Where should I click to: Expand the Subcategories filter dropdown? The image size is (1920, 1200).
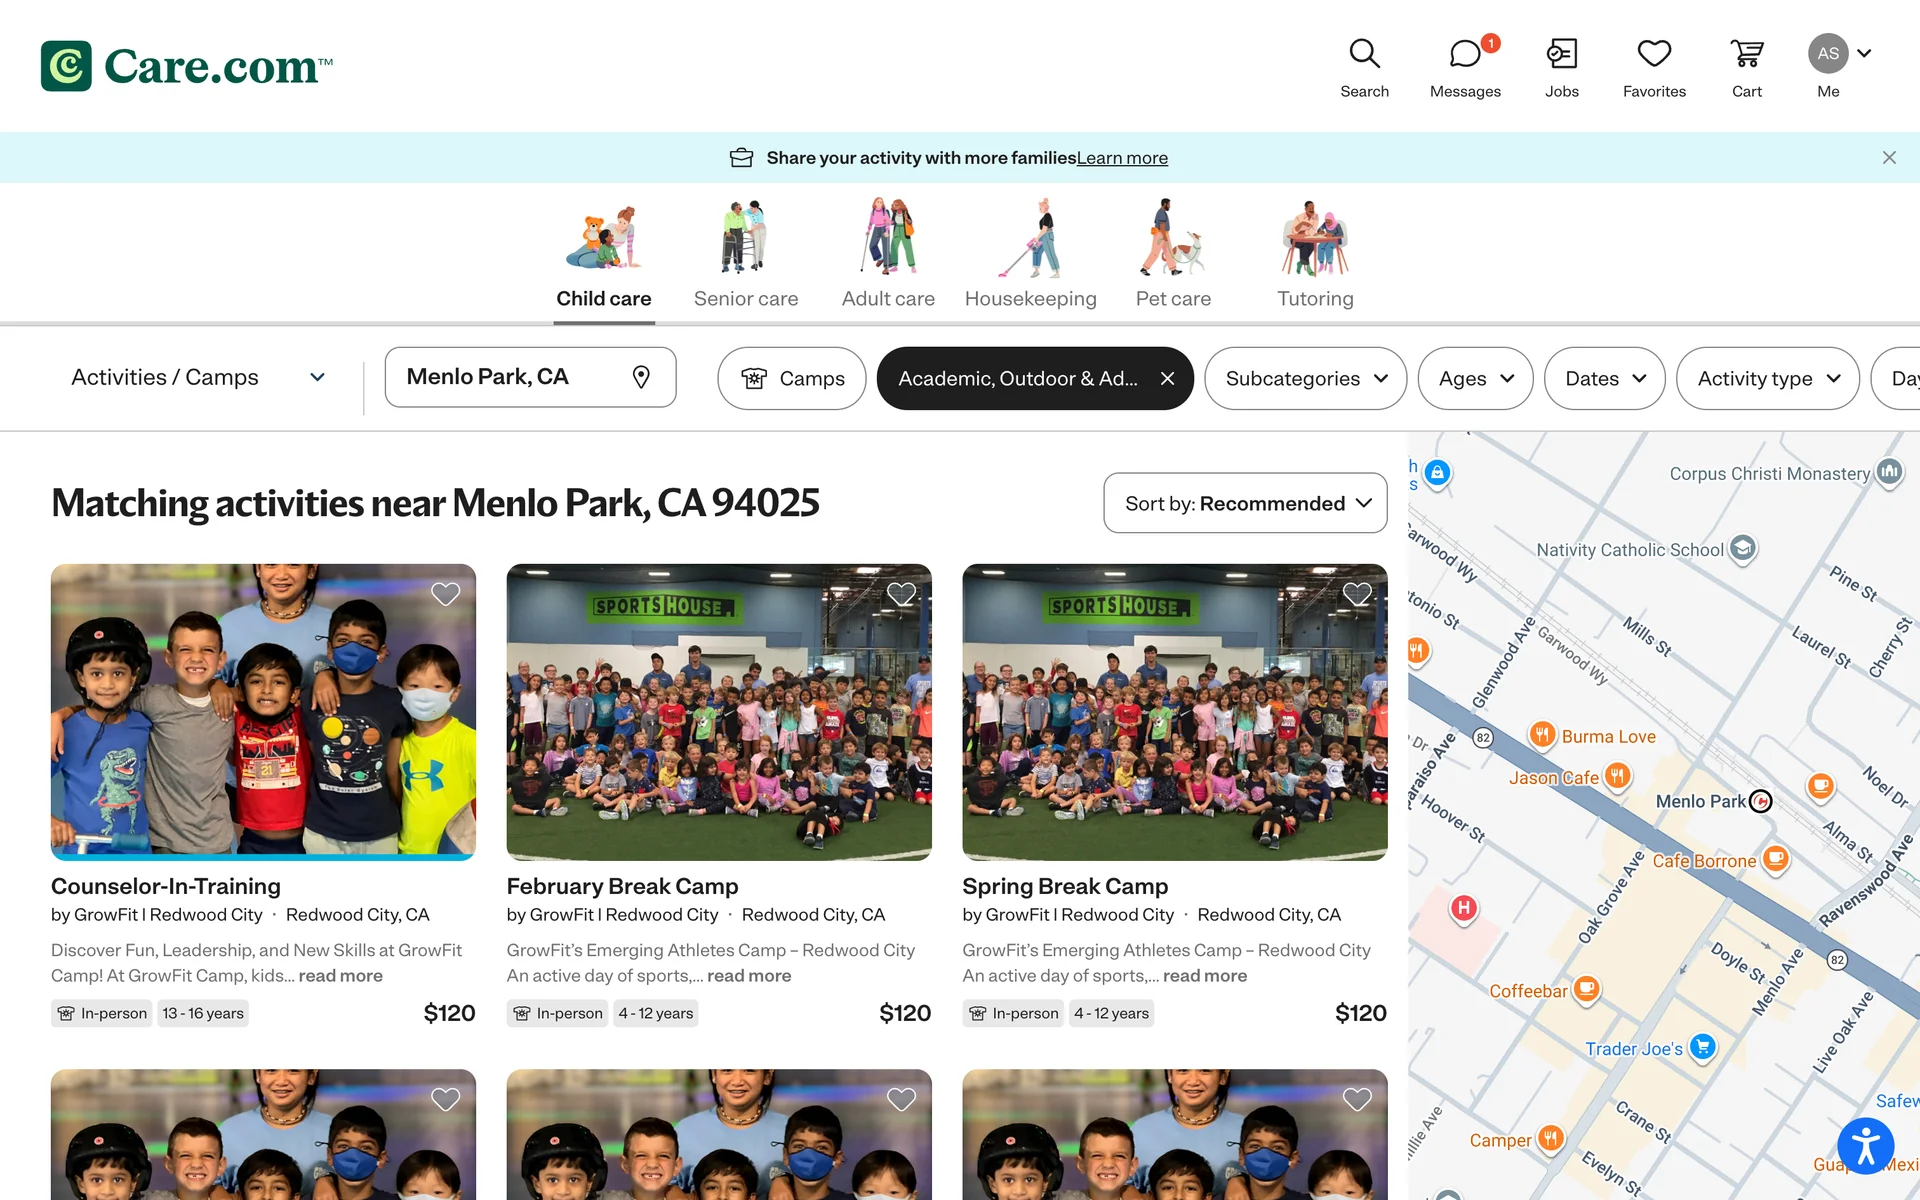[1305, 378]
